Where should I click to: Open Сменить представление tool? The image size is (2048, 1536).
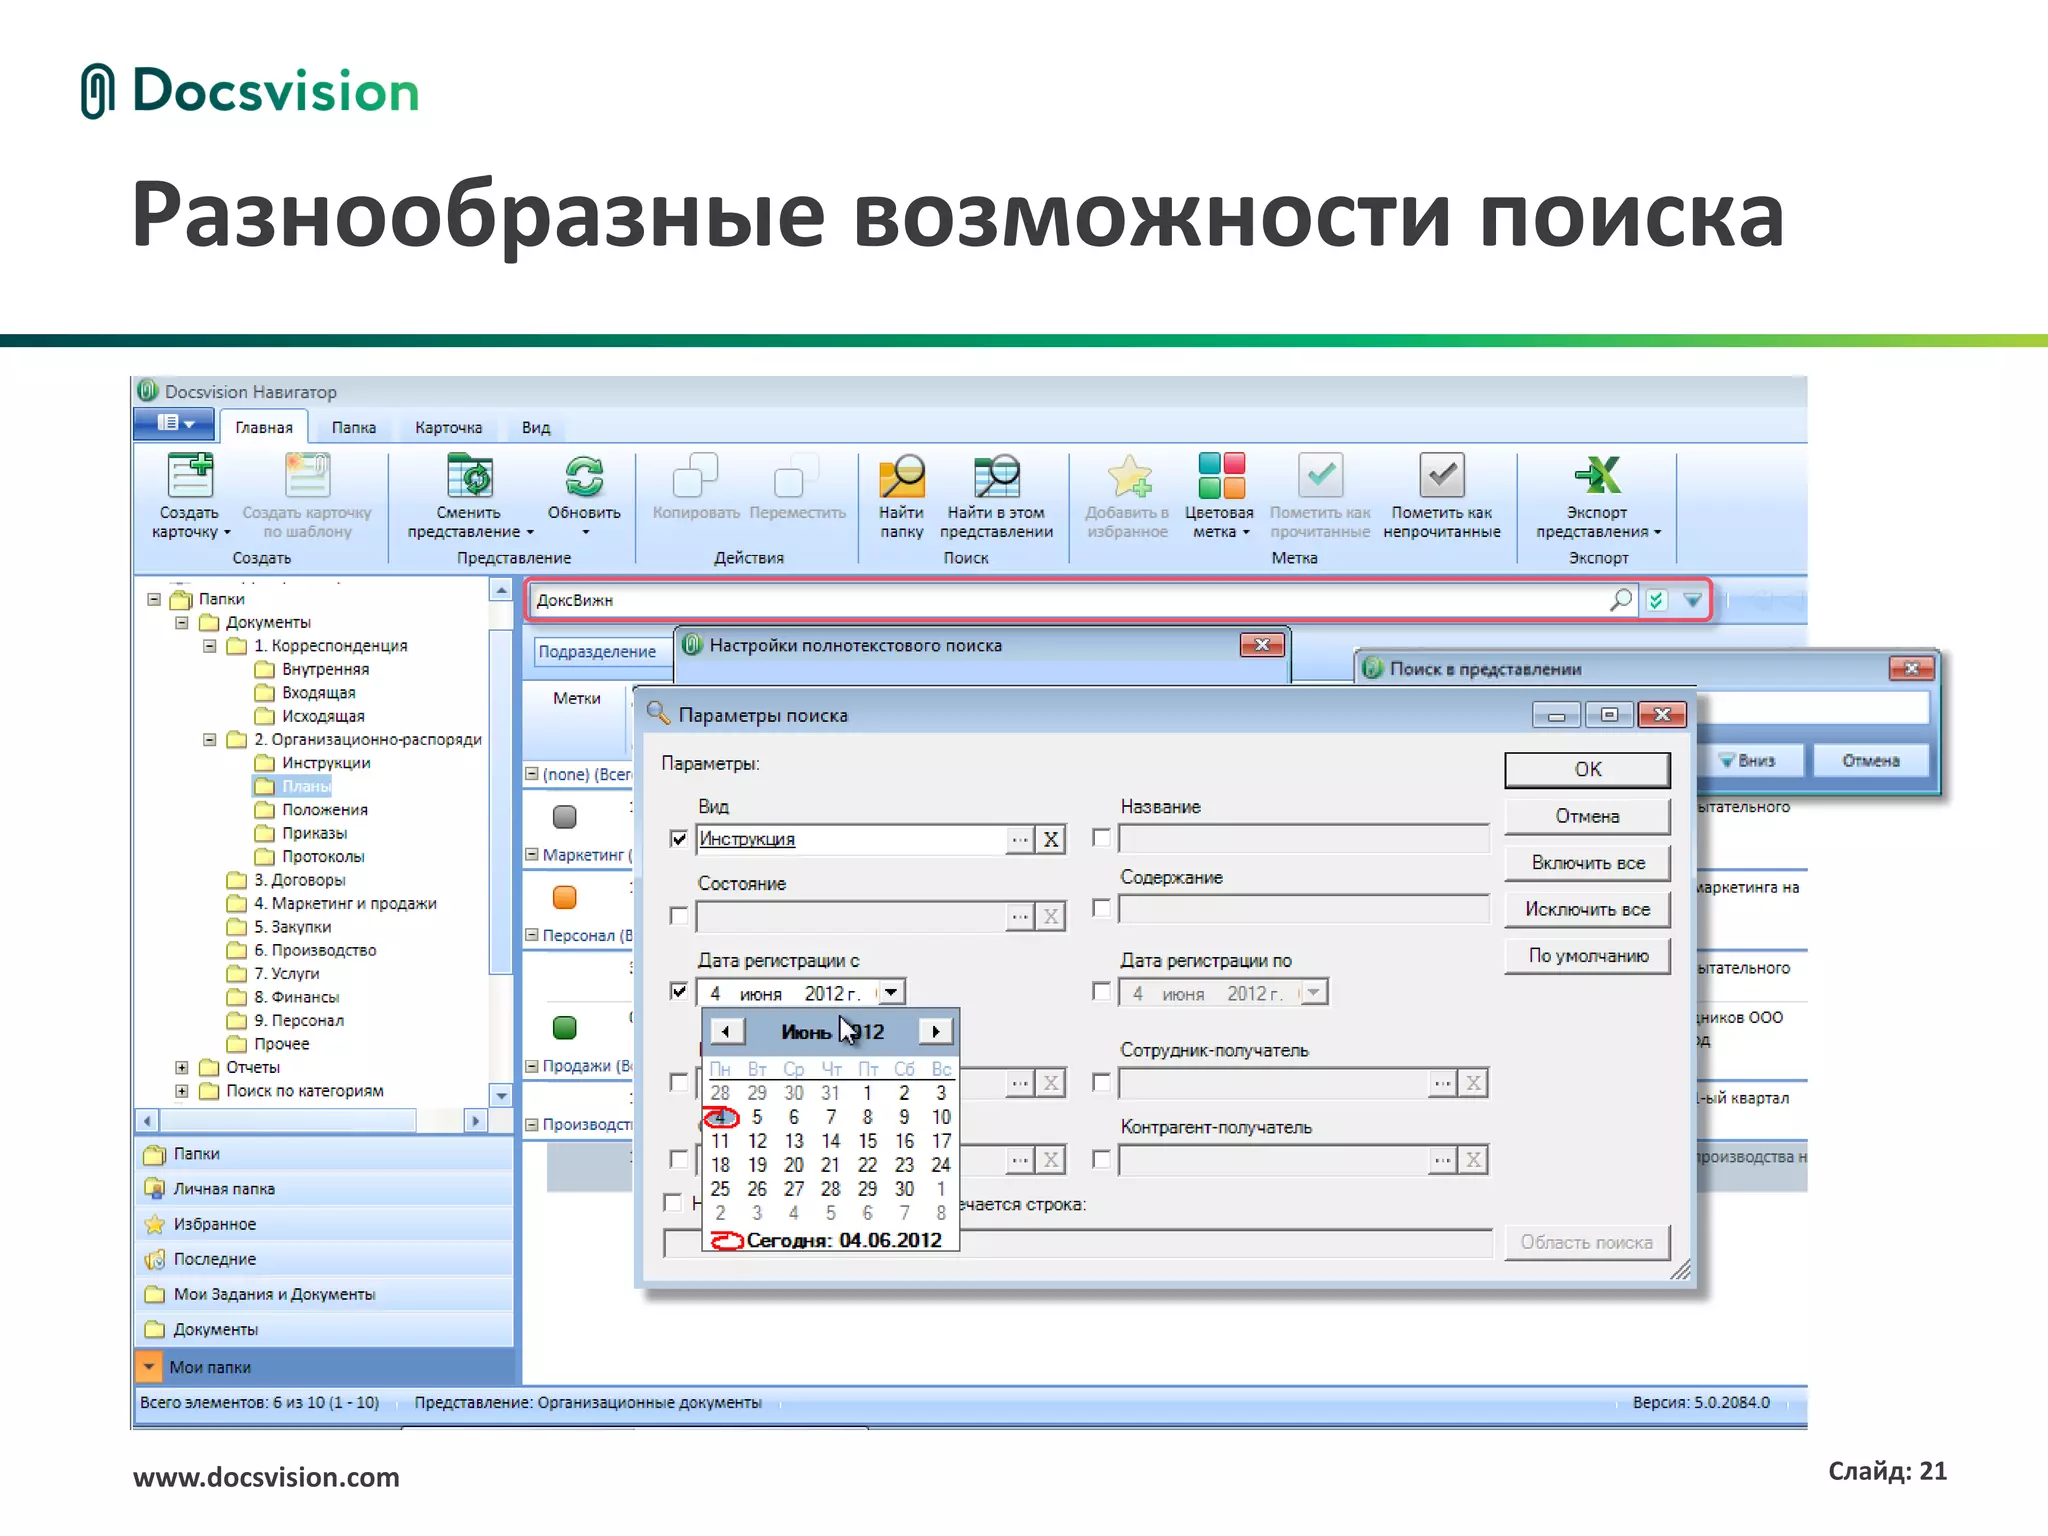[x=470, y=476]
